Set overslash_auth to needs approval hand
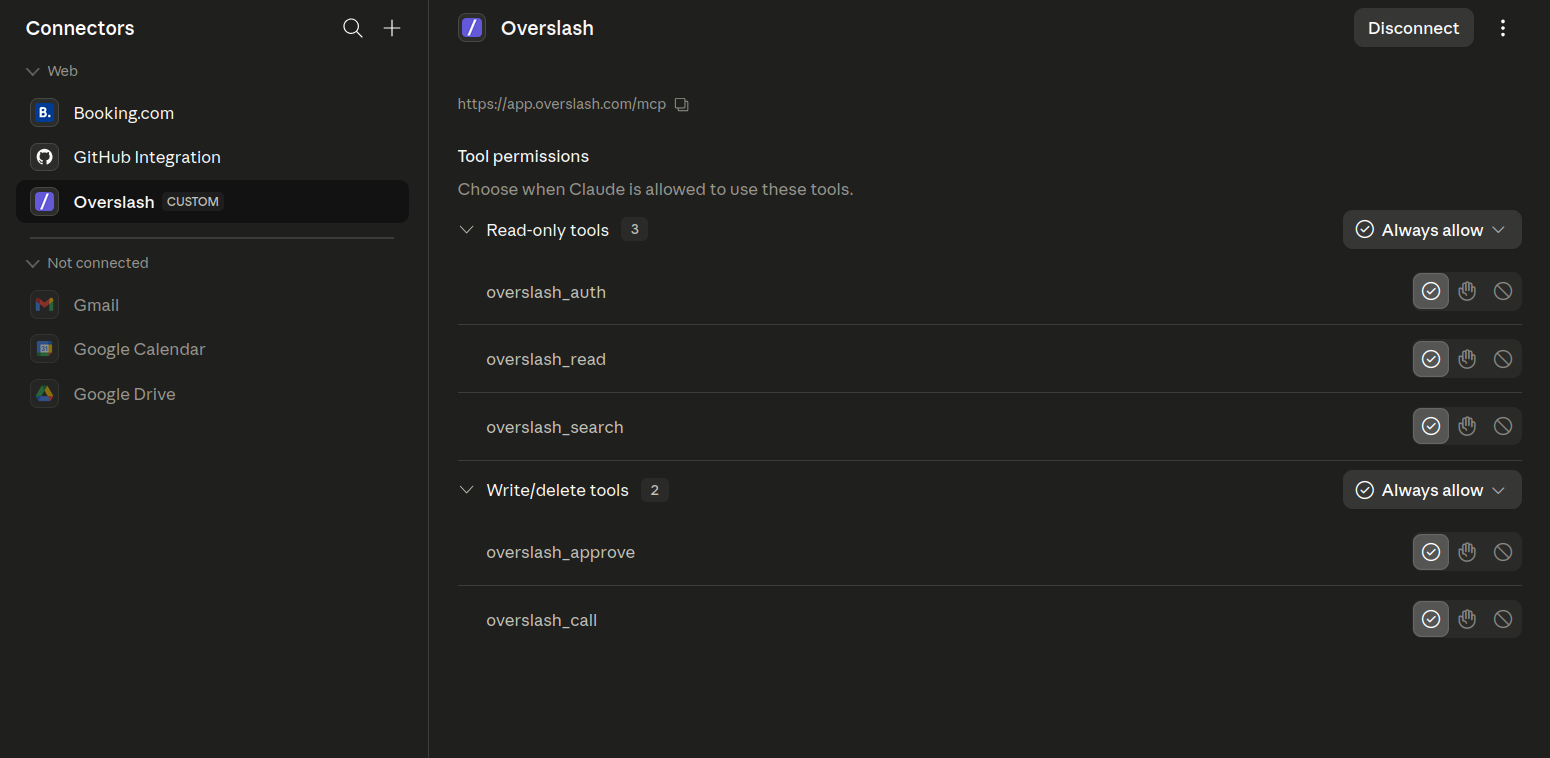Image resolution: width=1550 pixels, height=758 pixels. 1467,291
